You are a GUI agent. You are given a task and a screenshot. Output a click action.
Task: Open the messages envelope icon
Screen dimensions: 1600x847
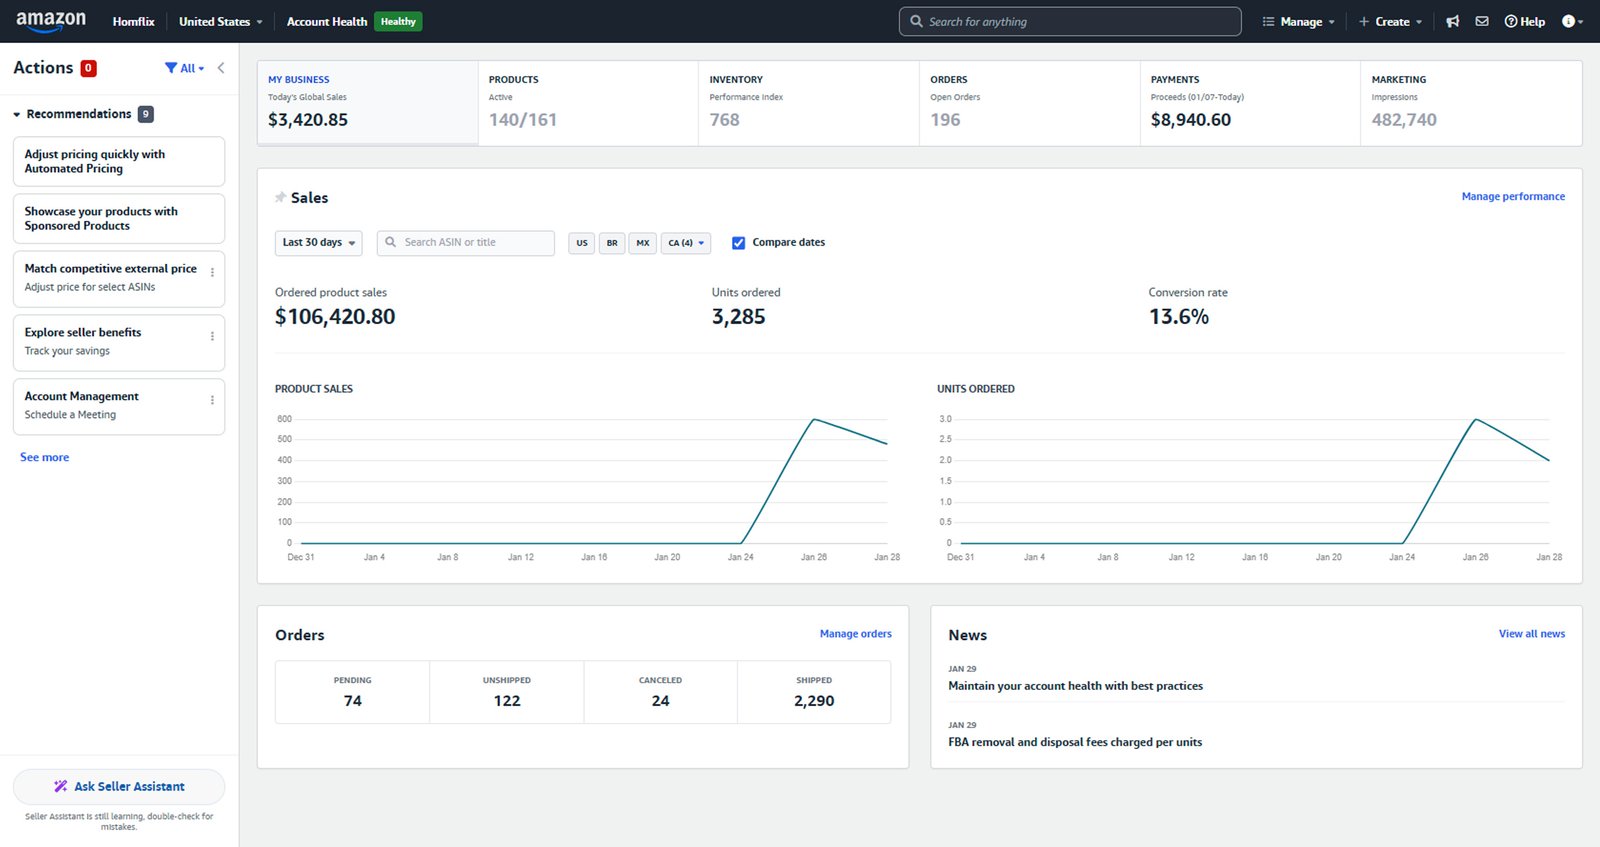coord(1481,22)
